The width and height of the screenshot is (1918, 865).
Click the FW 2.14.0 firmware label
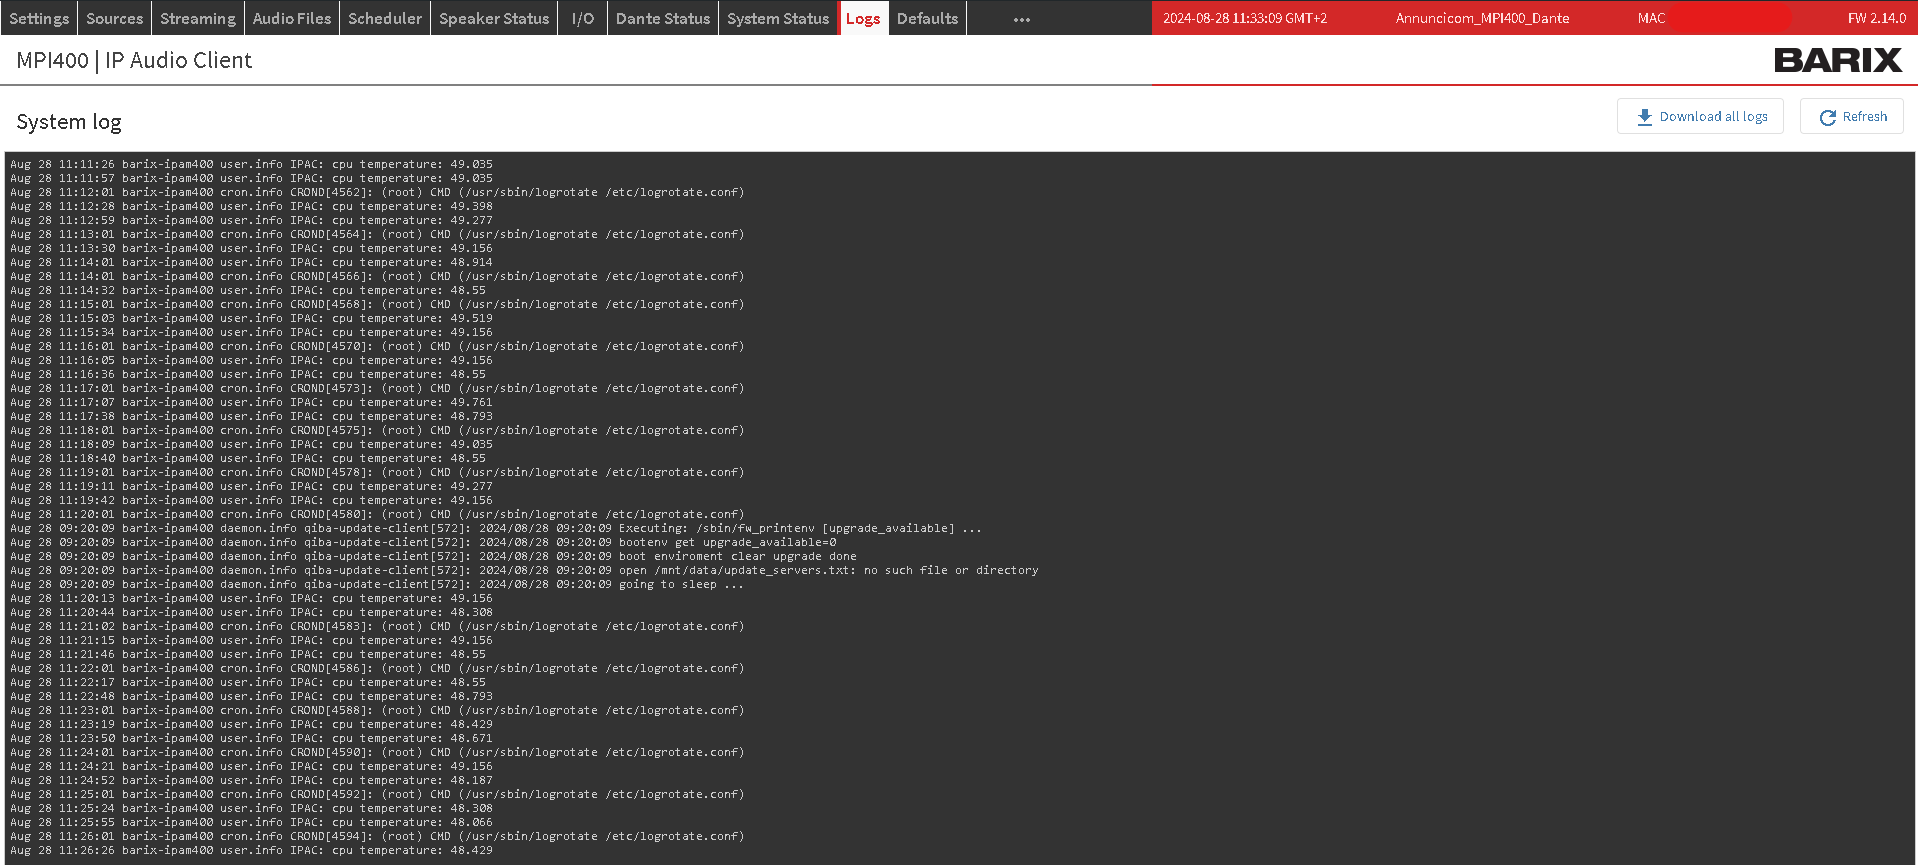1876,18
